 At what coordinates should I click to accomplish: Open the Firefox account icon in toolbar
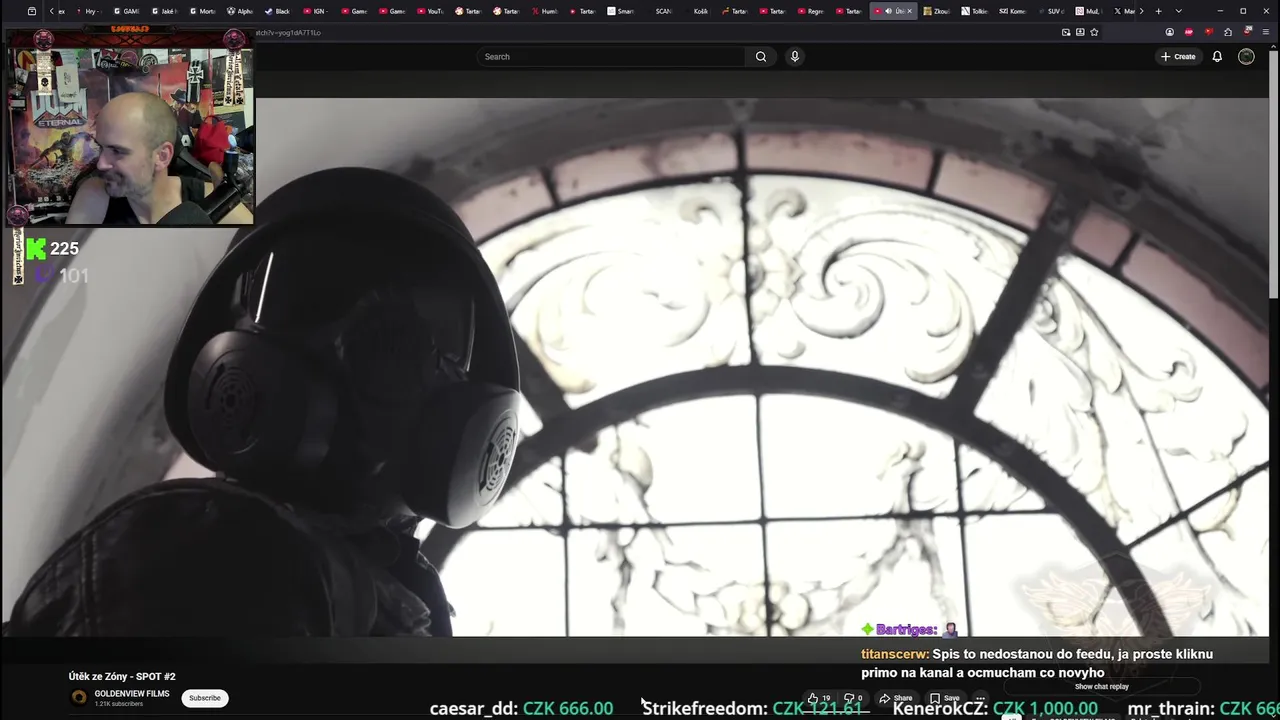coord(1169,32)
